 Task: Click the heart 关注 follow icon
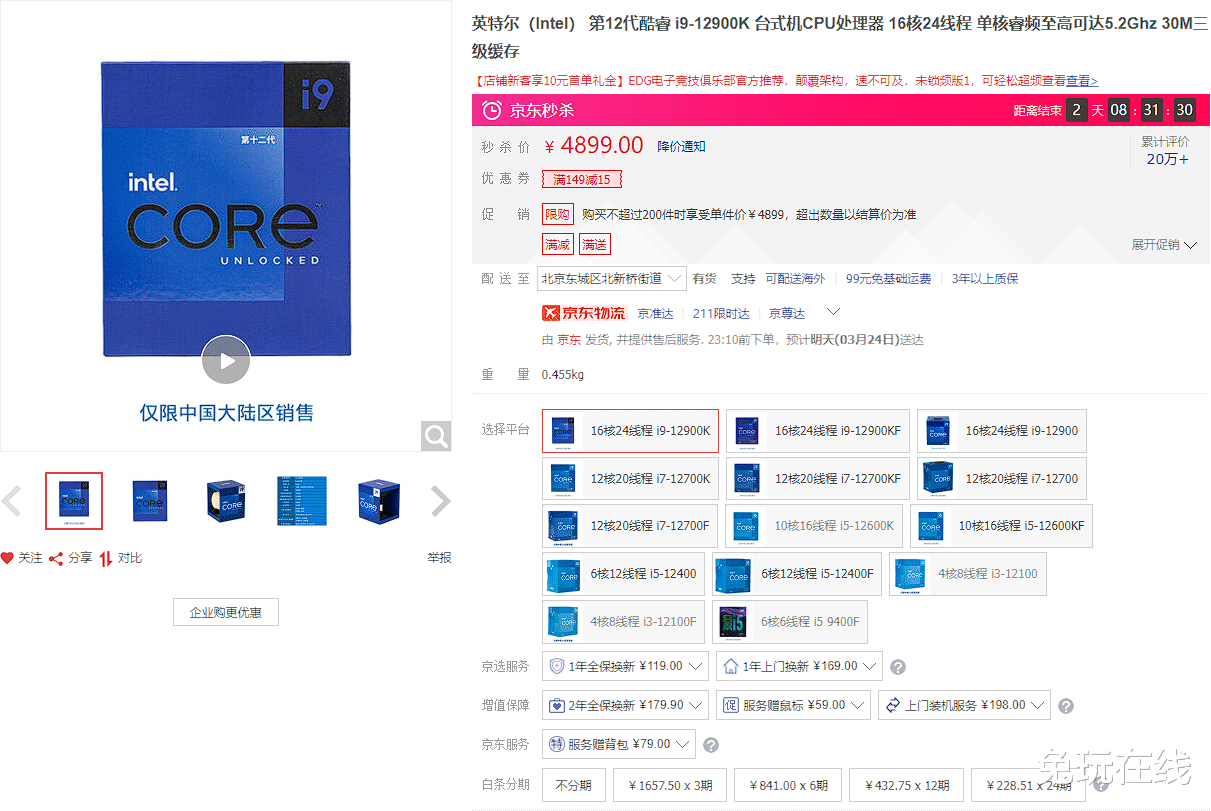click(10, 560)
